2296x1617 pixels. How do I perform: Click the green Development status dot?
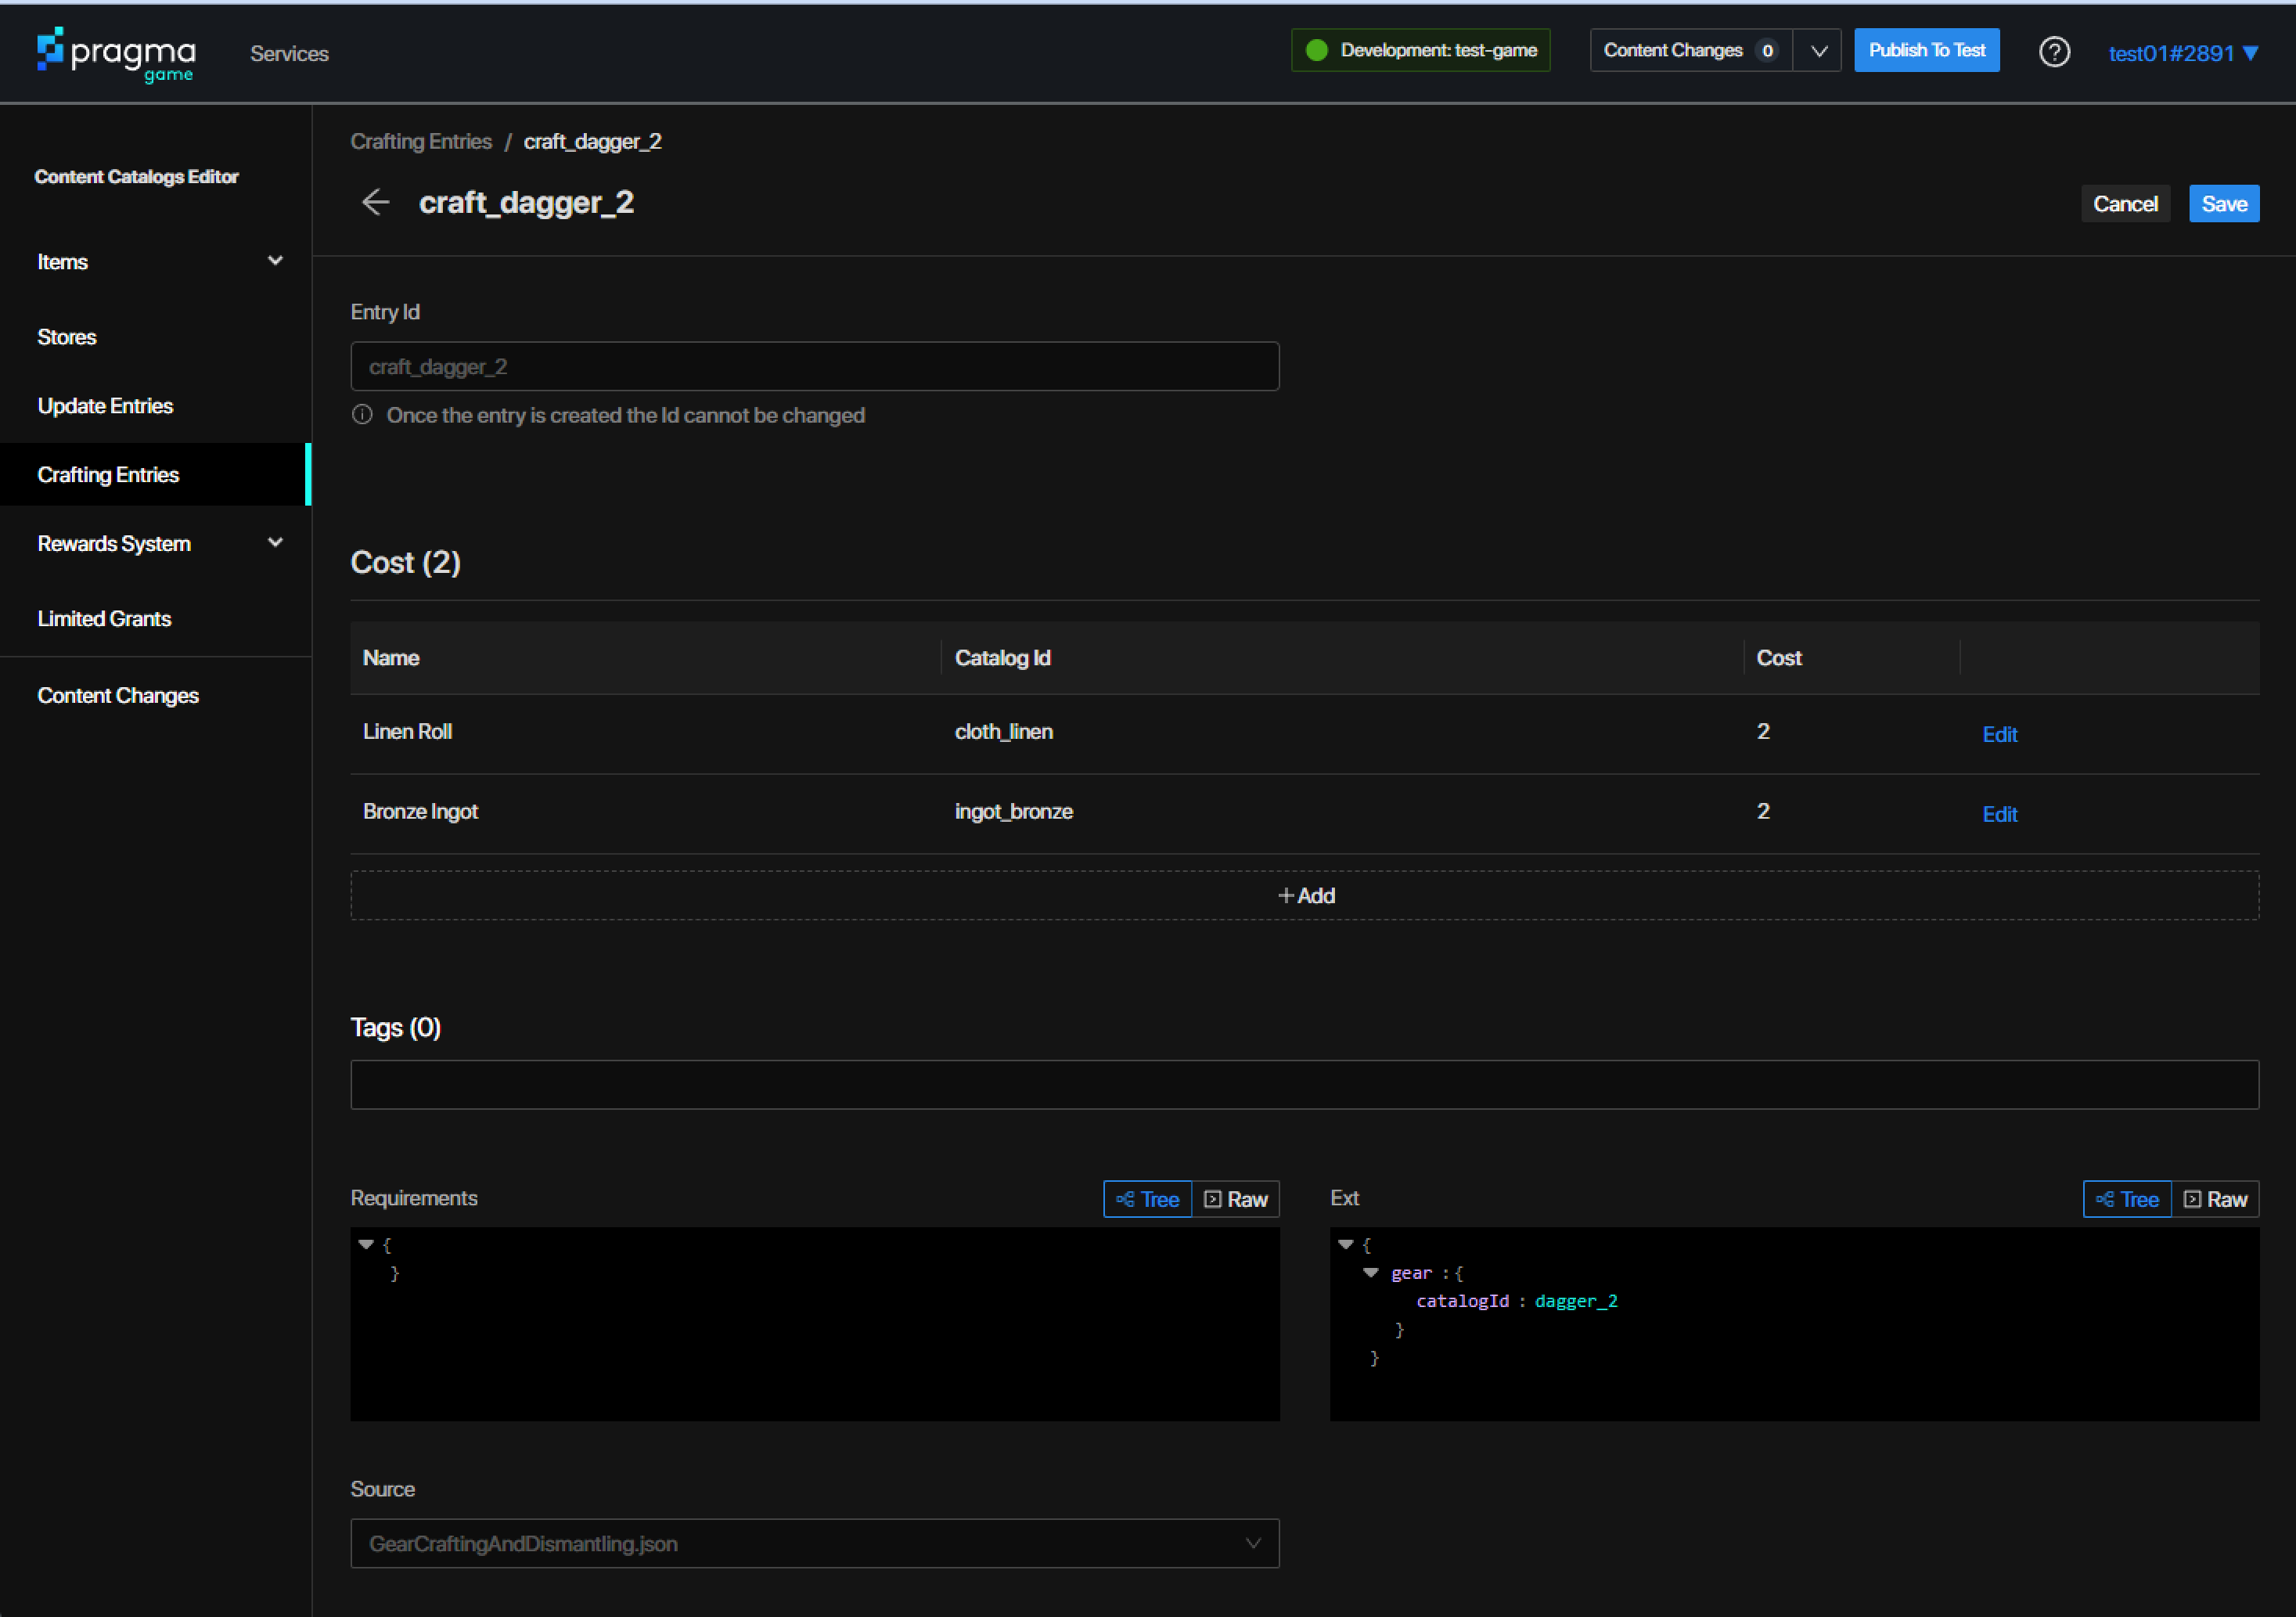click(x=1316, y=50)
